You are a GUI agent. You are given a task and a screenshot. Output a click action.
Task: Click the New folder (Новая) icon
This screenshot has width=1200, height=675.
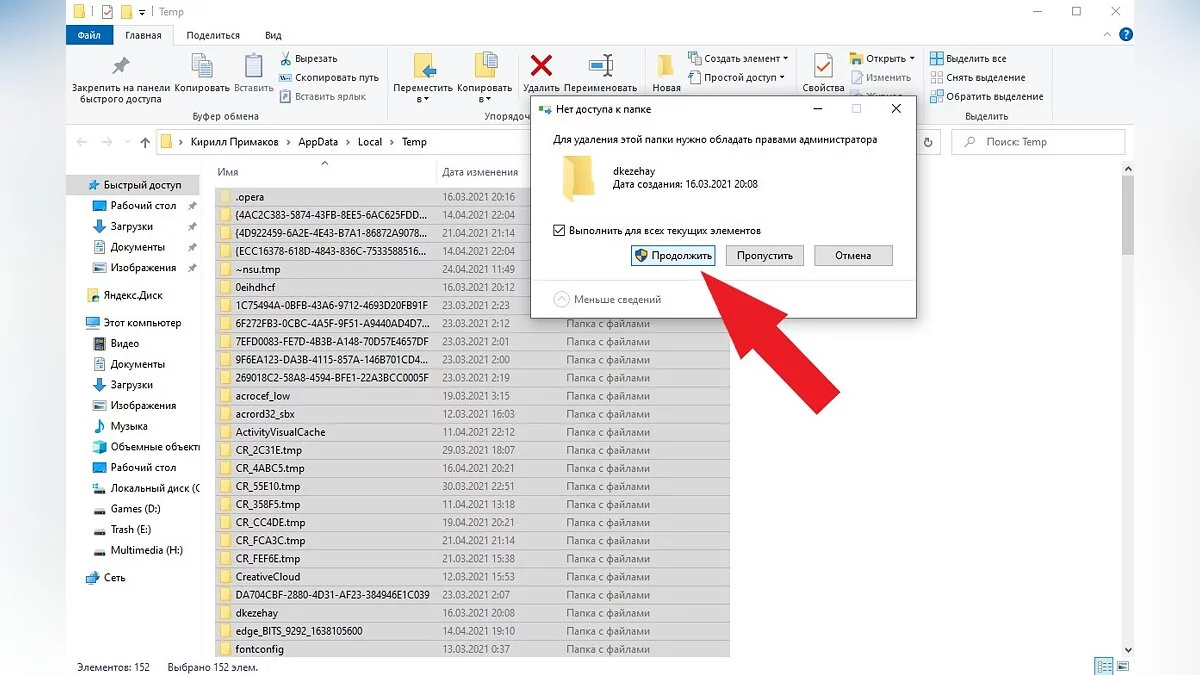[x=666, y=67]
